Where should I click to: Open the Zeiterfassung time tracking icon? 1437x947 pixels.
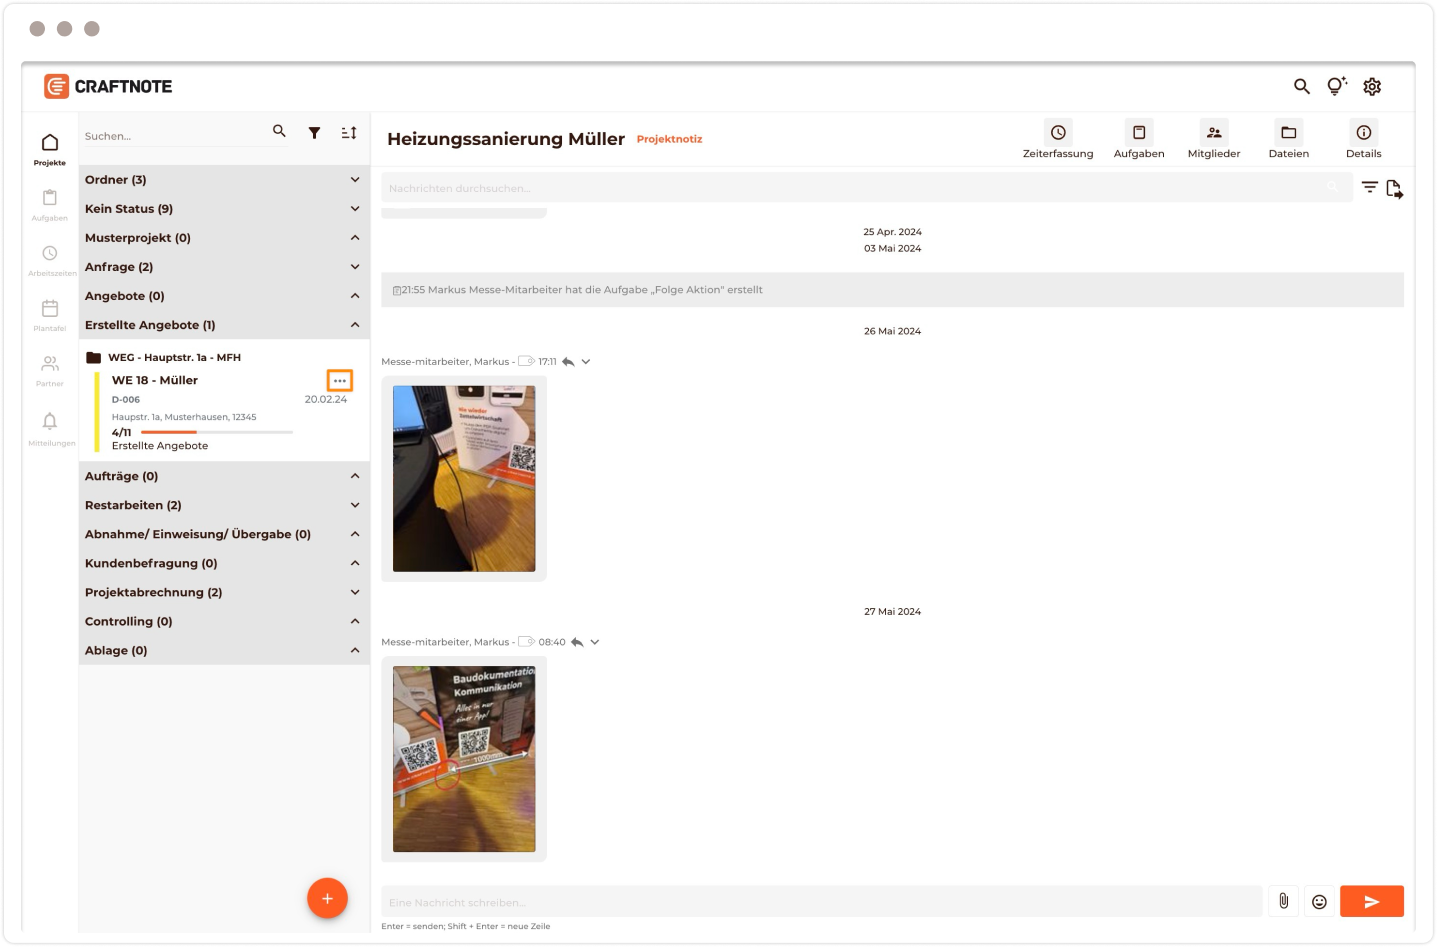click(x=1057, y=133)
